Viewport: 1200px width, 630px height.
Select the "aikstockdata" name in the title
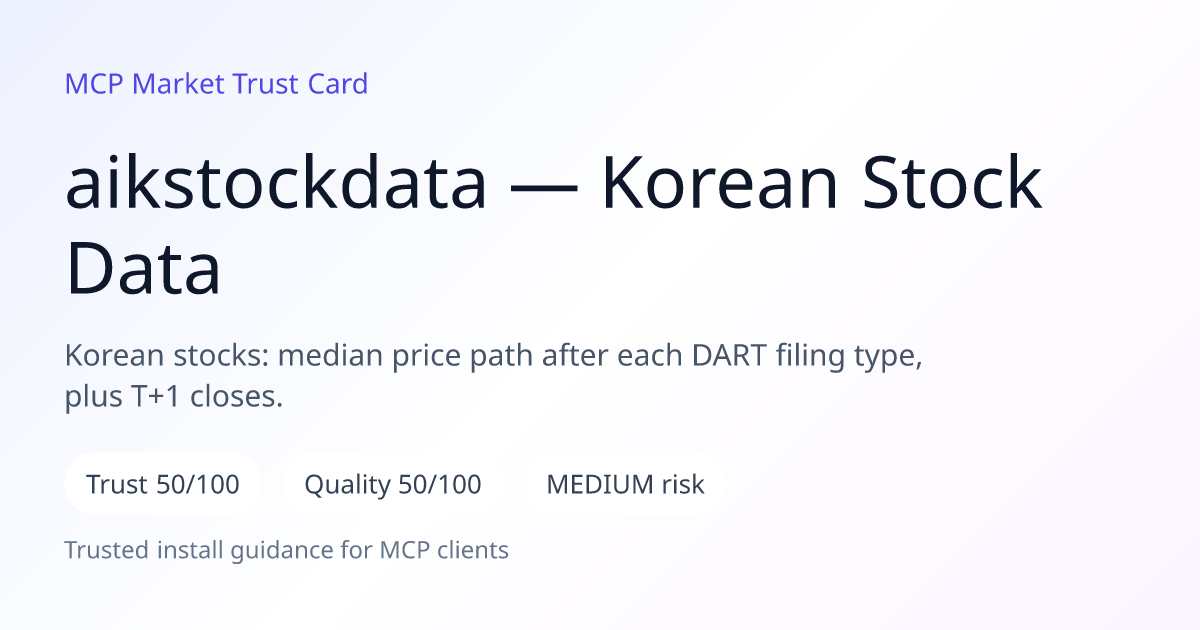click(x=276, y=184)
